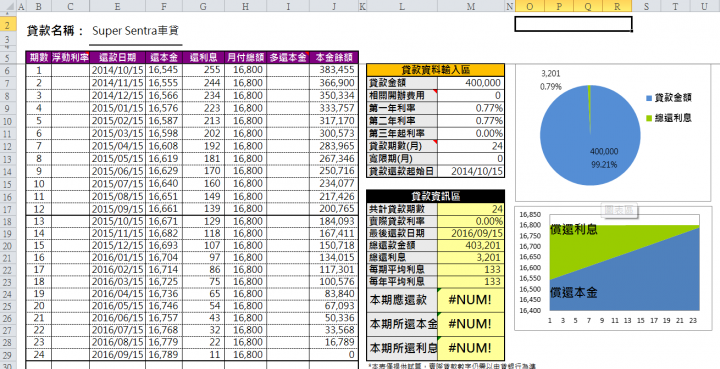Select the principal cell 16,693
The width and height of the screenshot is (720, 369).
coord(164,246)
